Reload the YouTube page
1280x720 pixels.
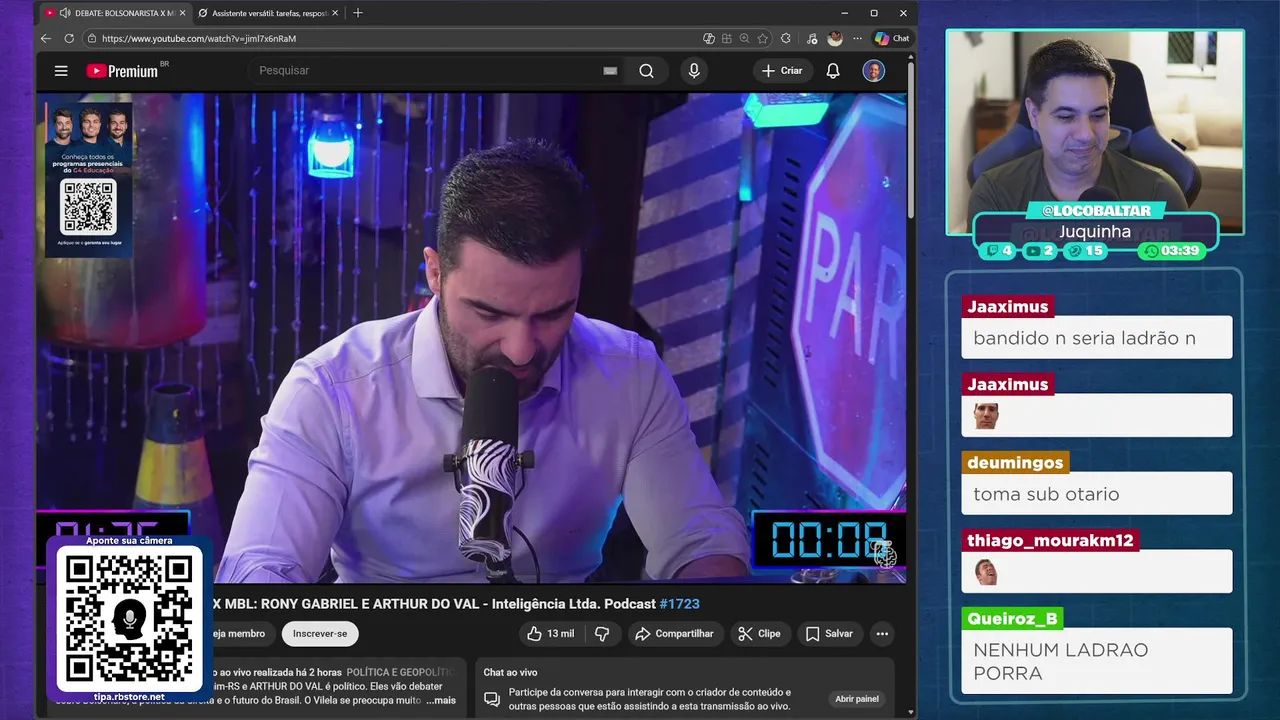(x=69, y=38)
